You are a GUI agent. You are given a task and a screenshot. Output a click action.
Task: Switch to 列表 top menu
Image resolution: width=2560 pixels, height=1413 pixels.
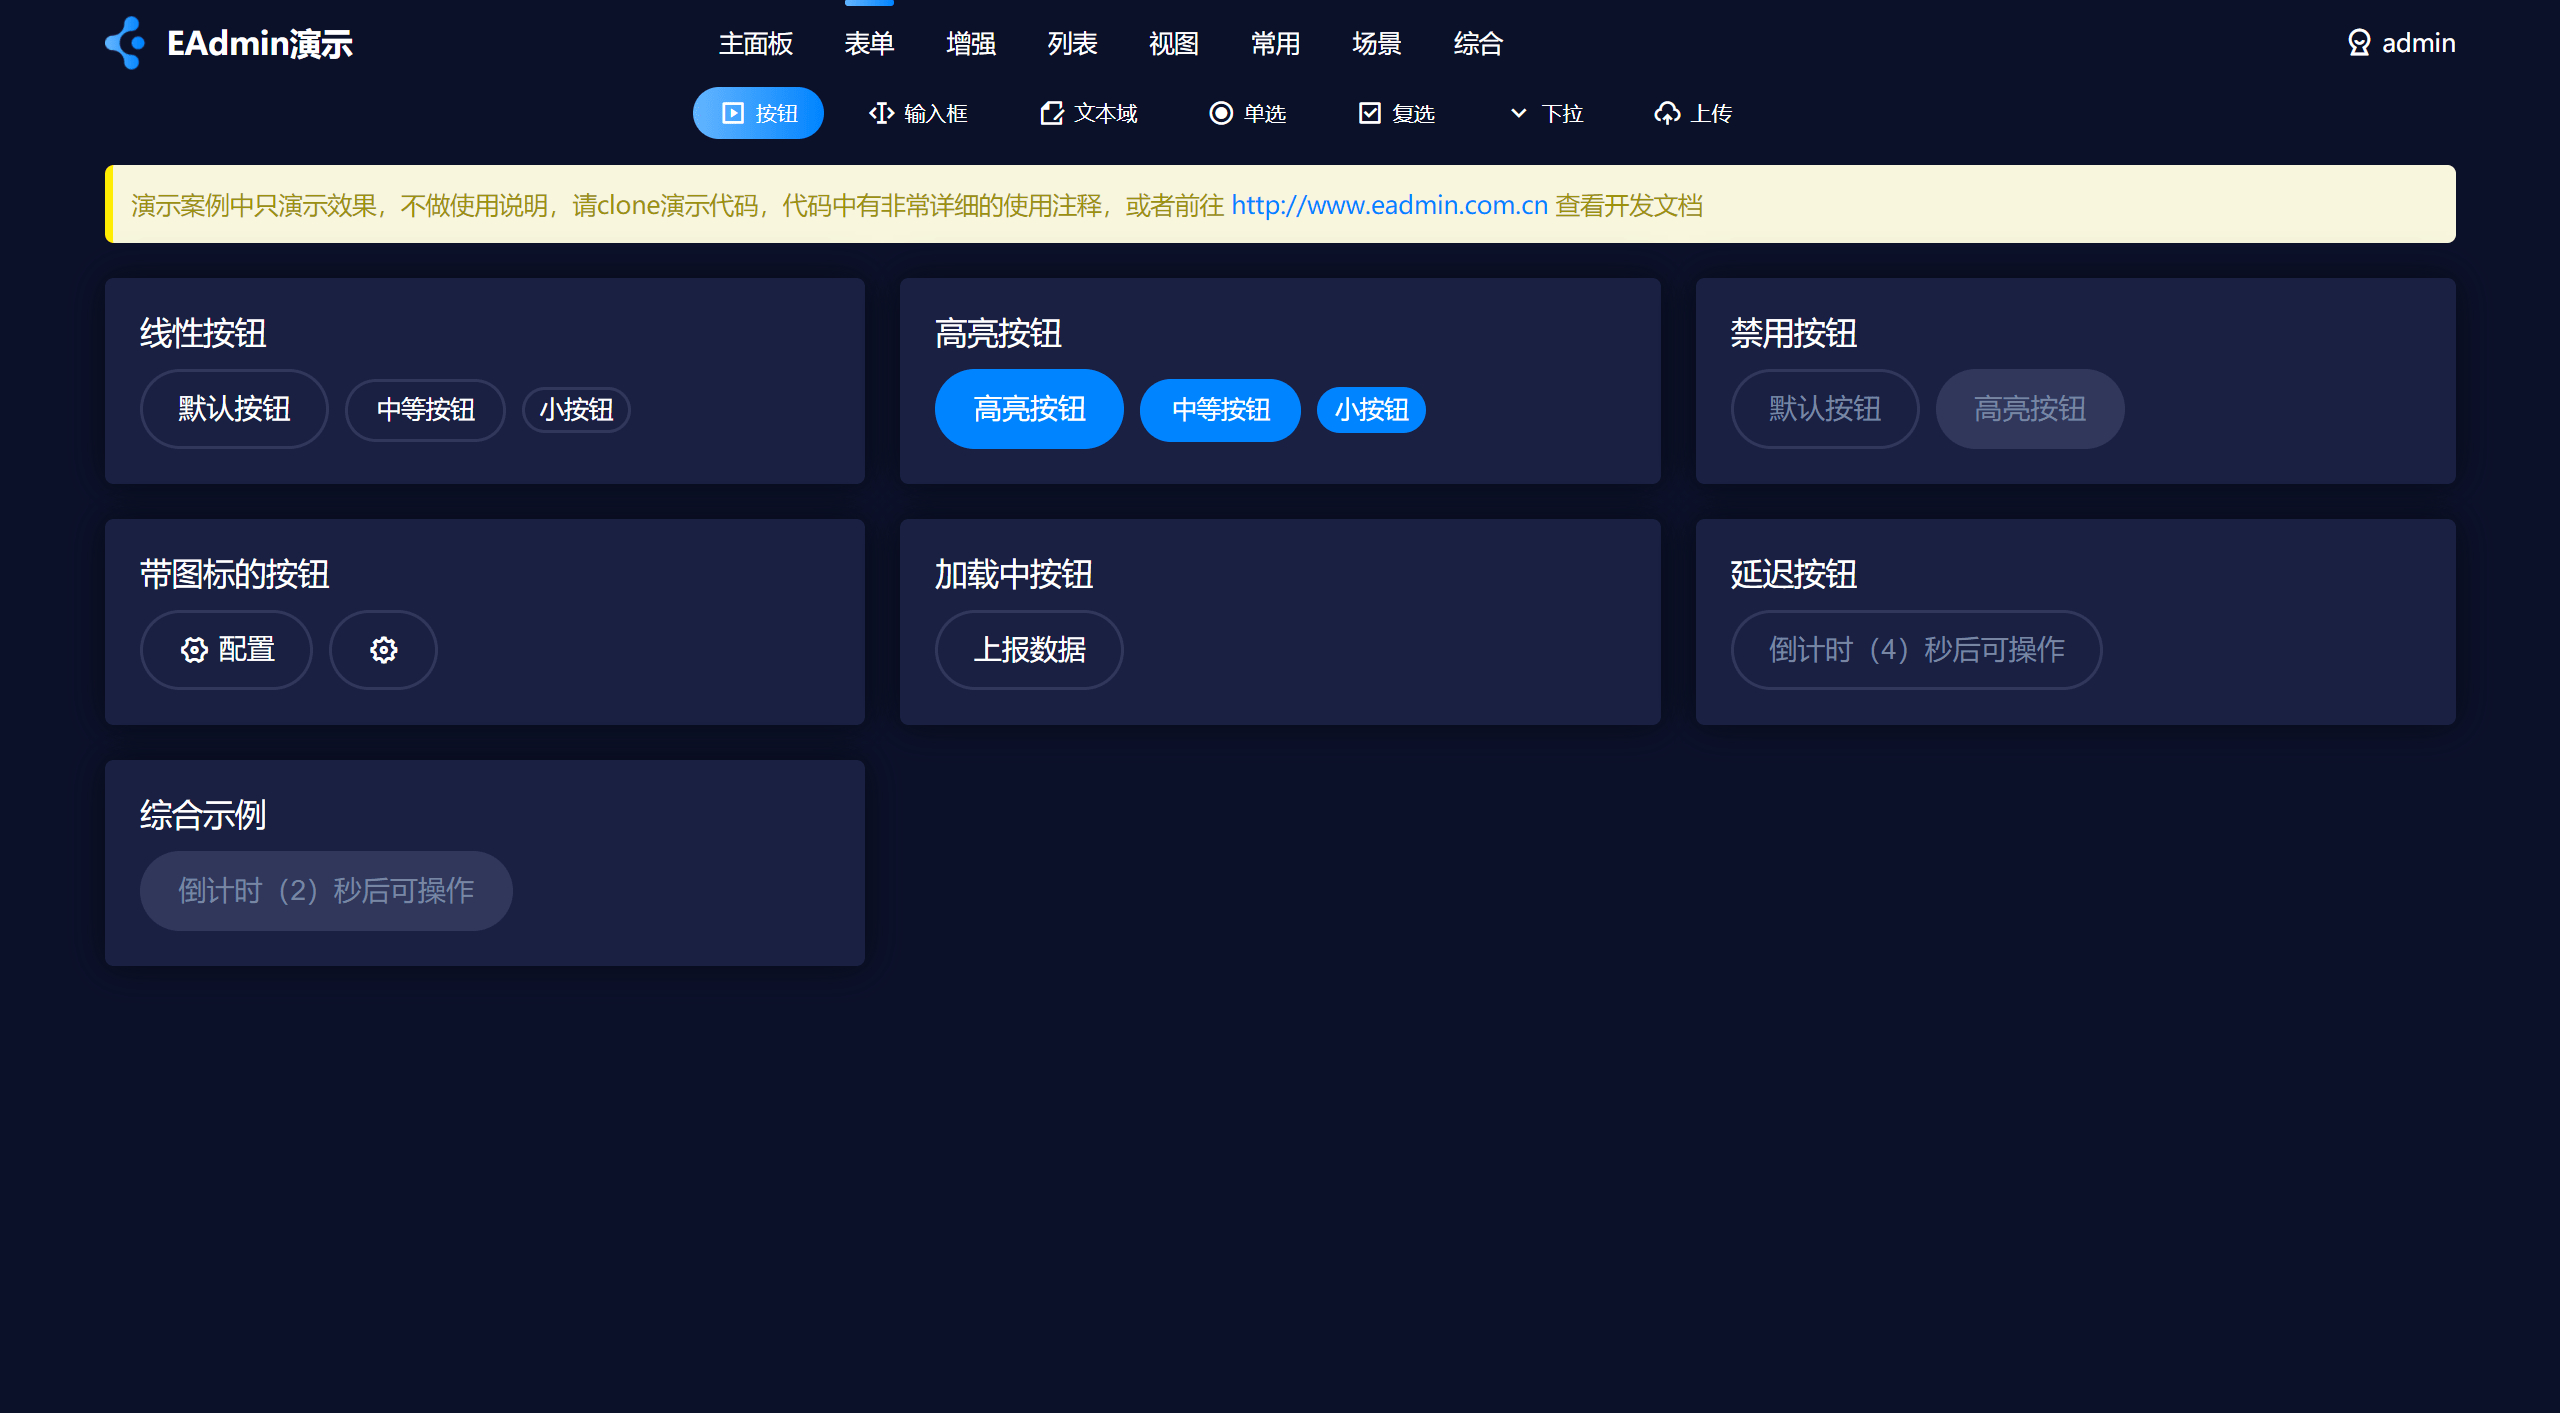1072,43
